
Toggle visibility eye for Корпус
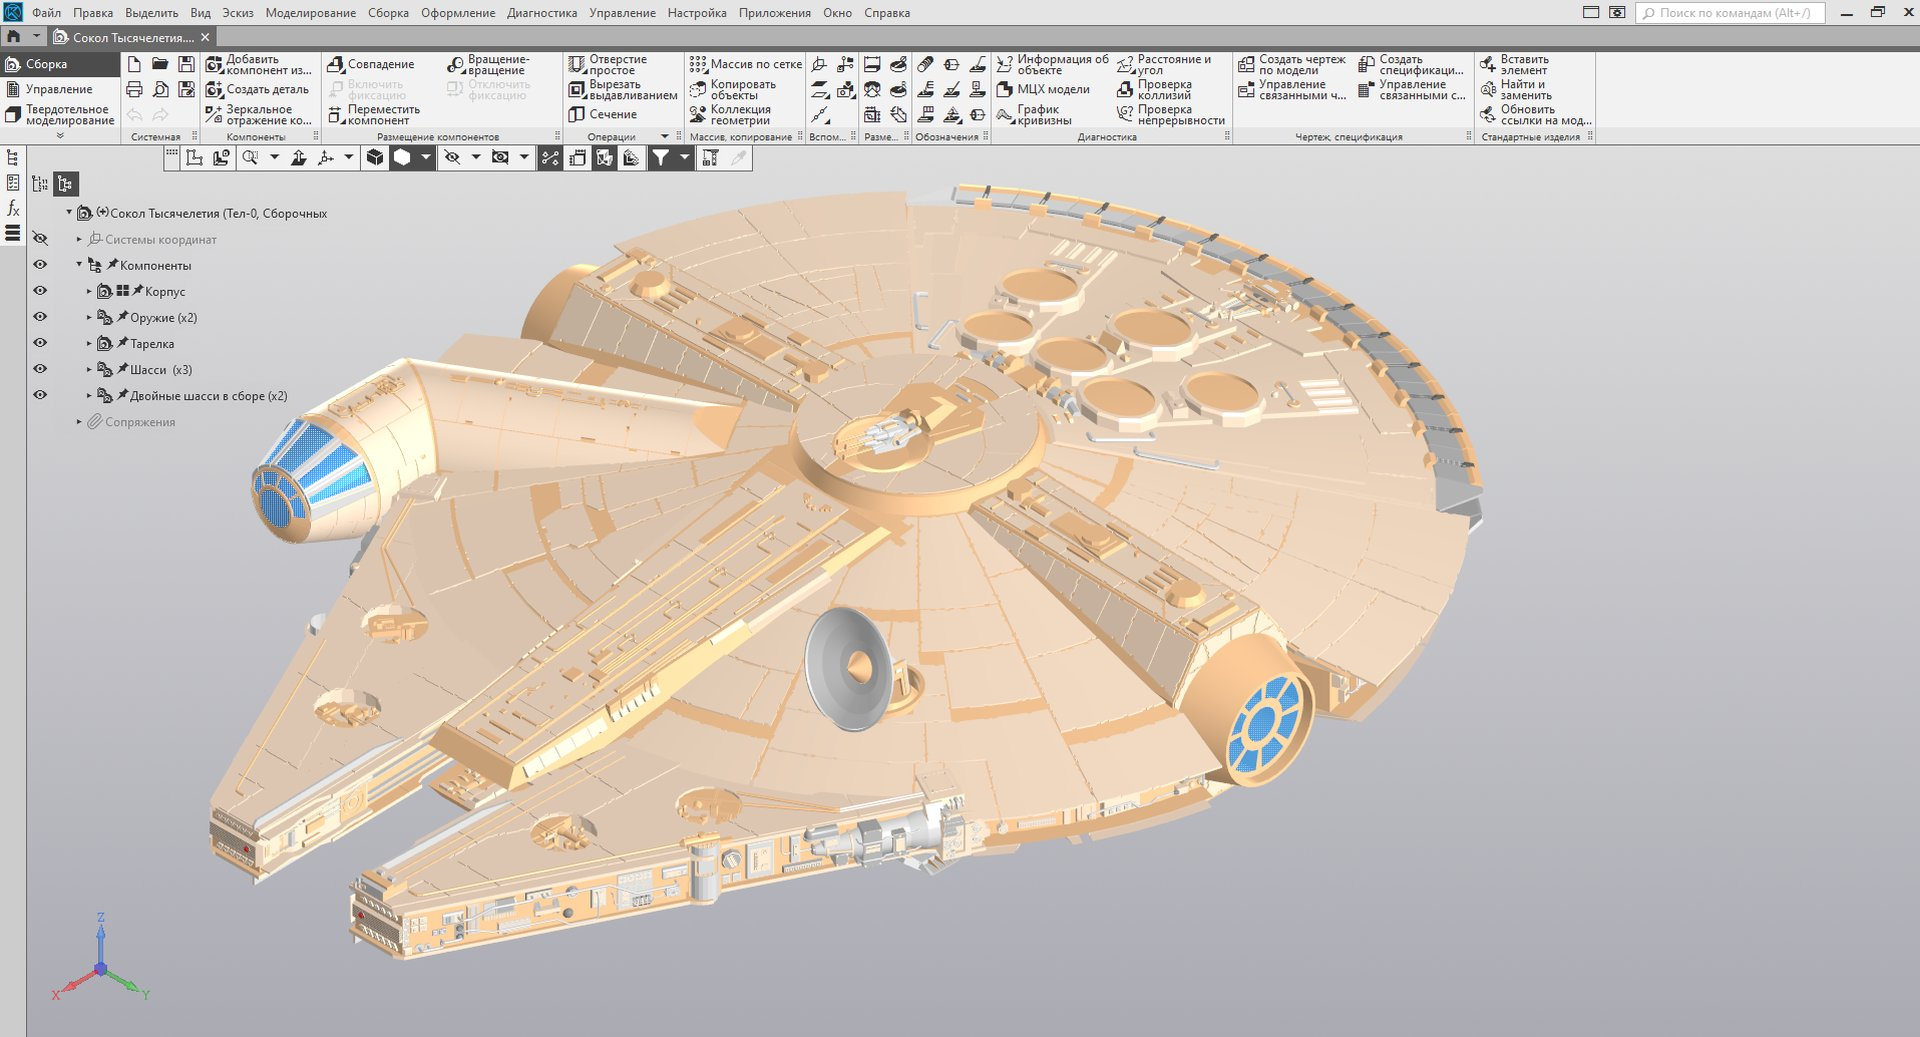click(40, 291)
